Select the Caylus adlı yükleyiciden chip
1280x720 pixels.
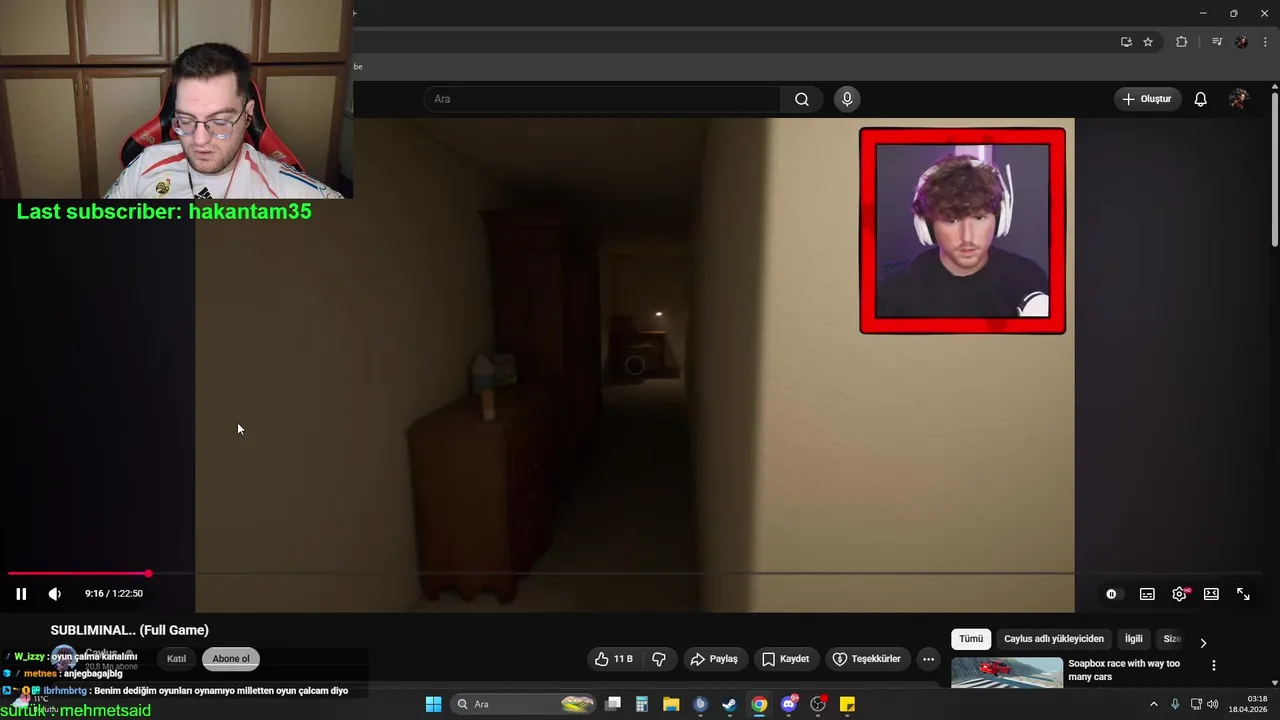(x=1054, y=639)
